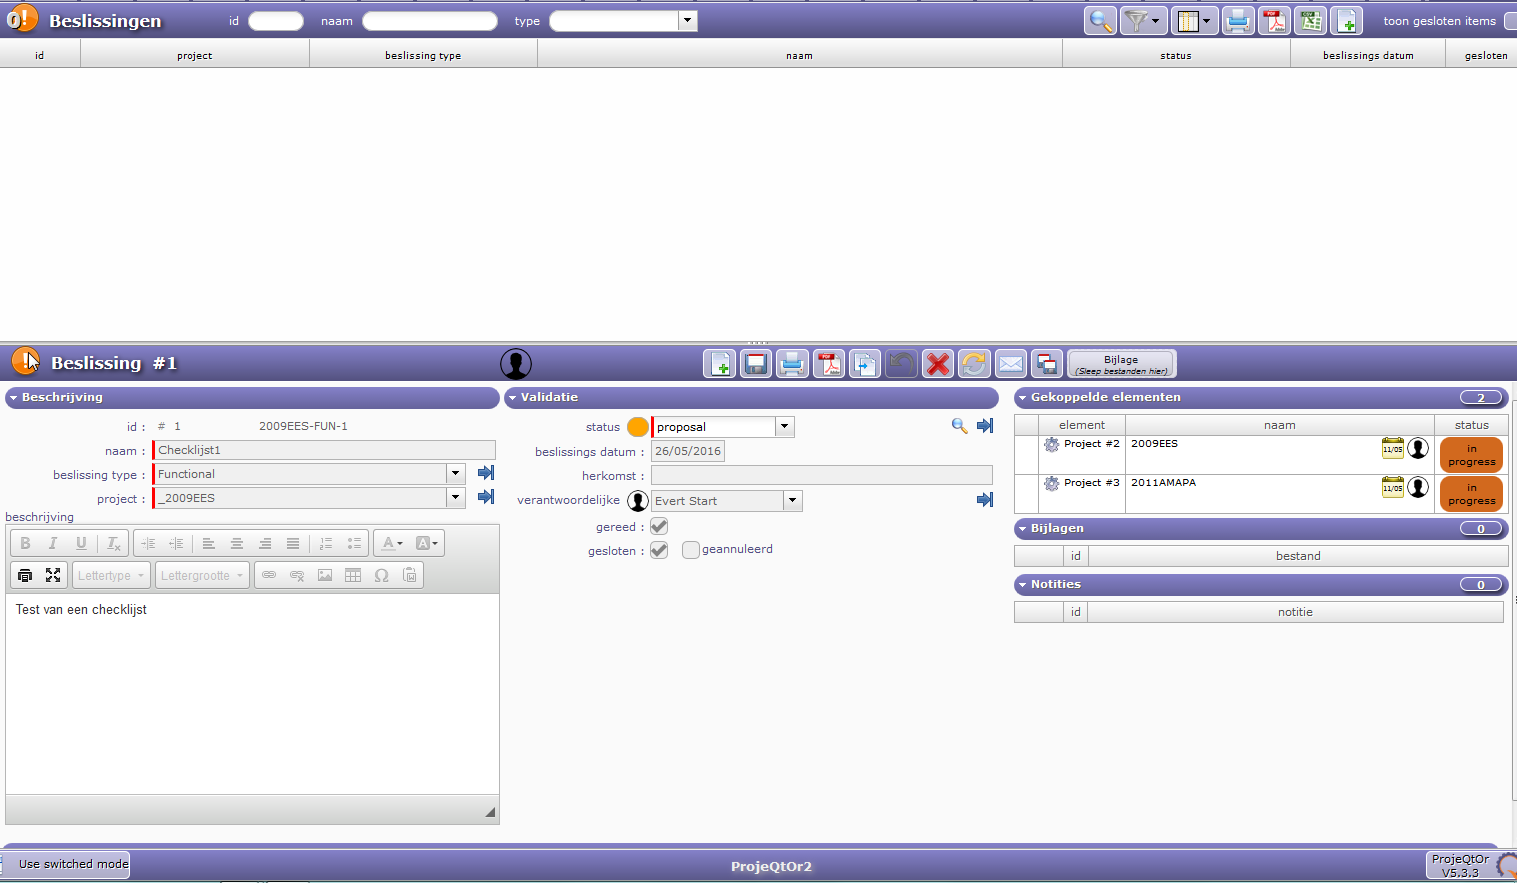1517x883 pixels.
Task: Click the Bijlage attachment drop button
Action: point(1121,364)
